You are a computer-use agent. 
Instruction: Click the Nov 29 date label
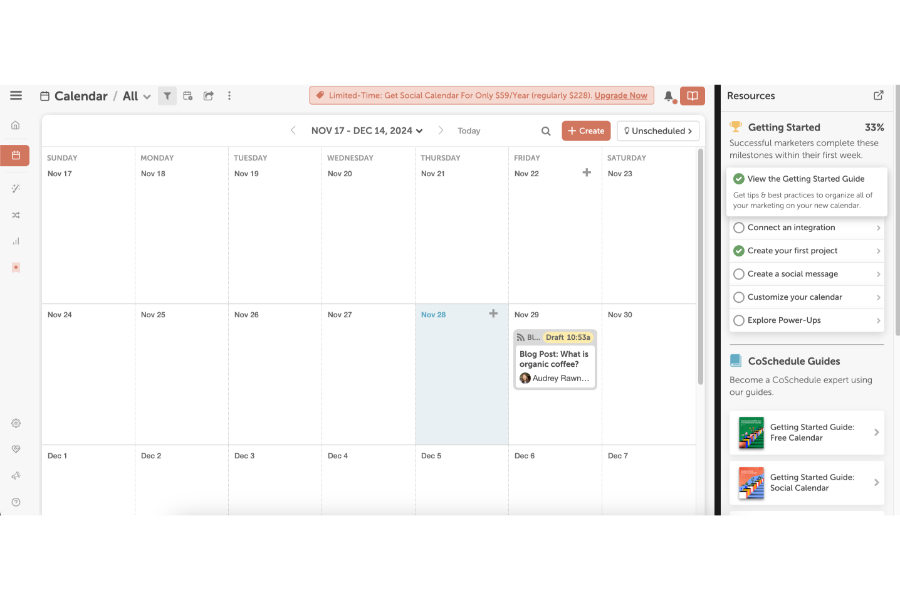(x=526, y=315)
